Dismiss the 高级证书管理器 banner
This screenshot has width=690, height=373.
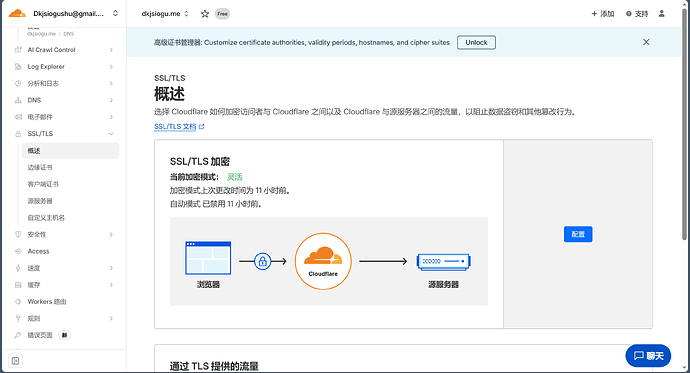tap(646, 42)
